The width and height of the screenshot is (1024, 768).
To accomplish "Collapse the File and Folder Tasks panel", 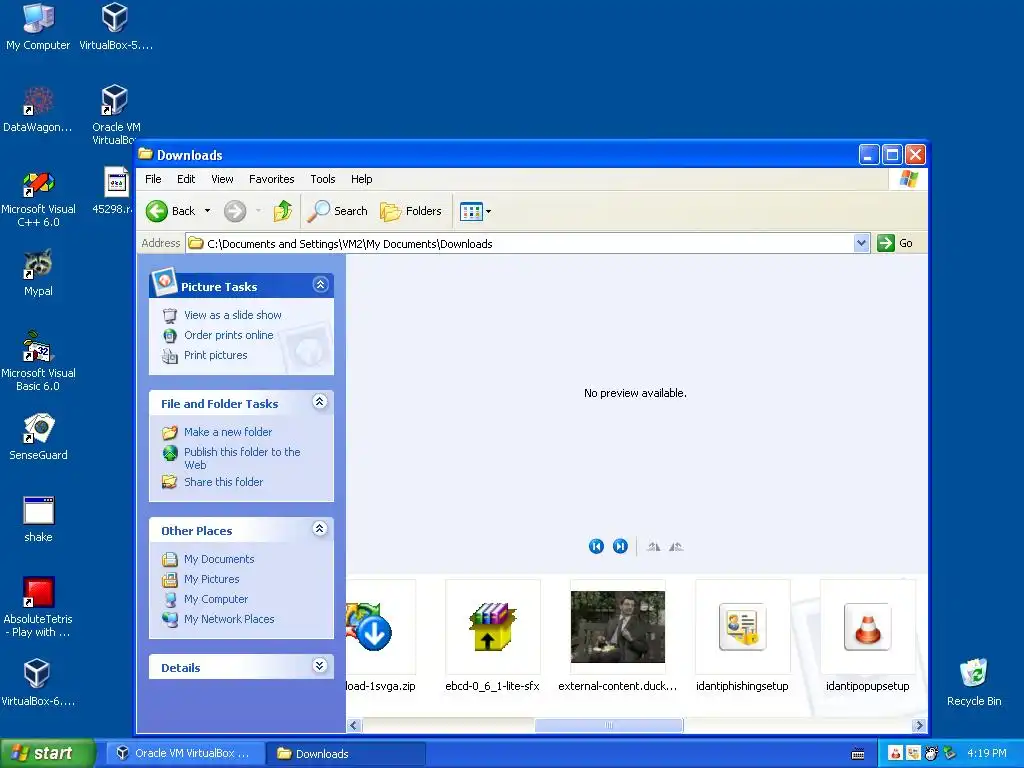I will point(319,402).
